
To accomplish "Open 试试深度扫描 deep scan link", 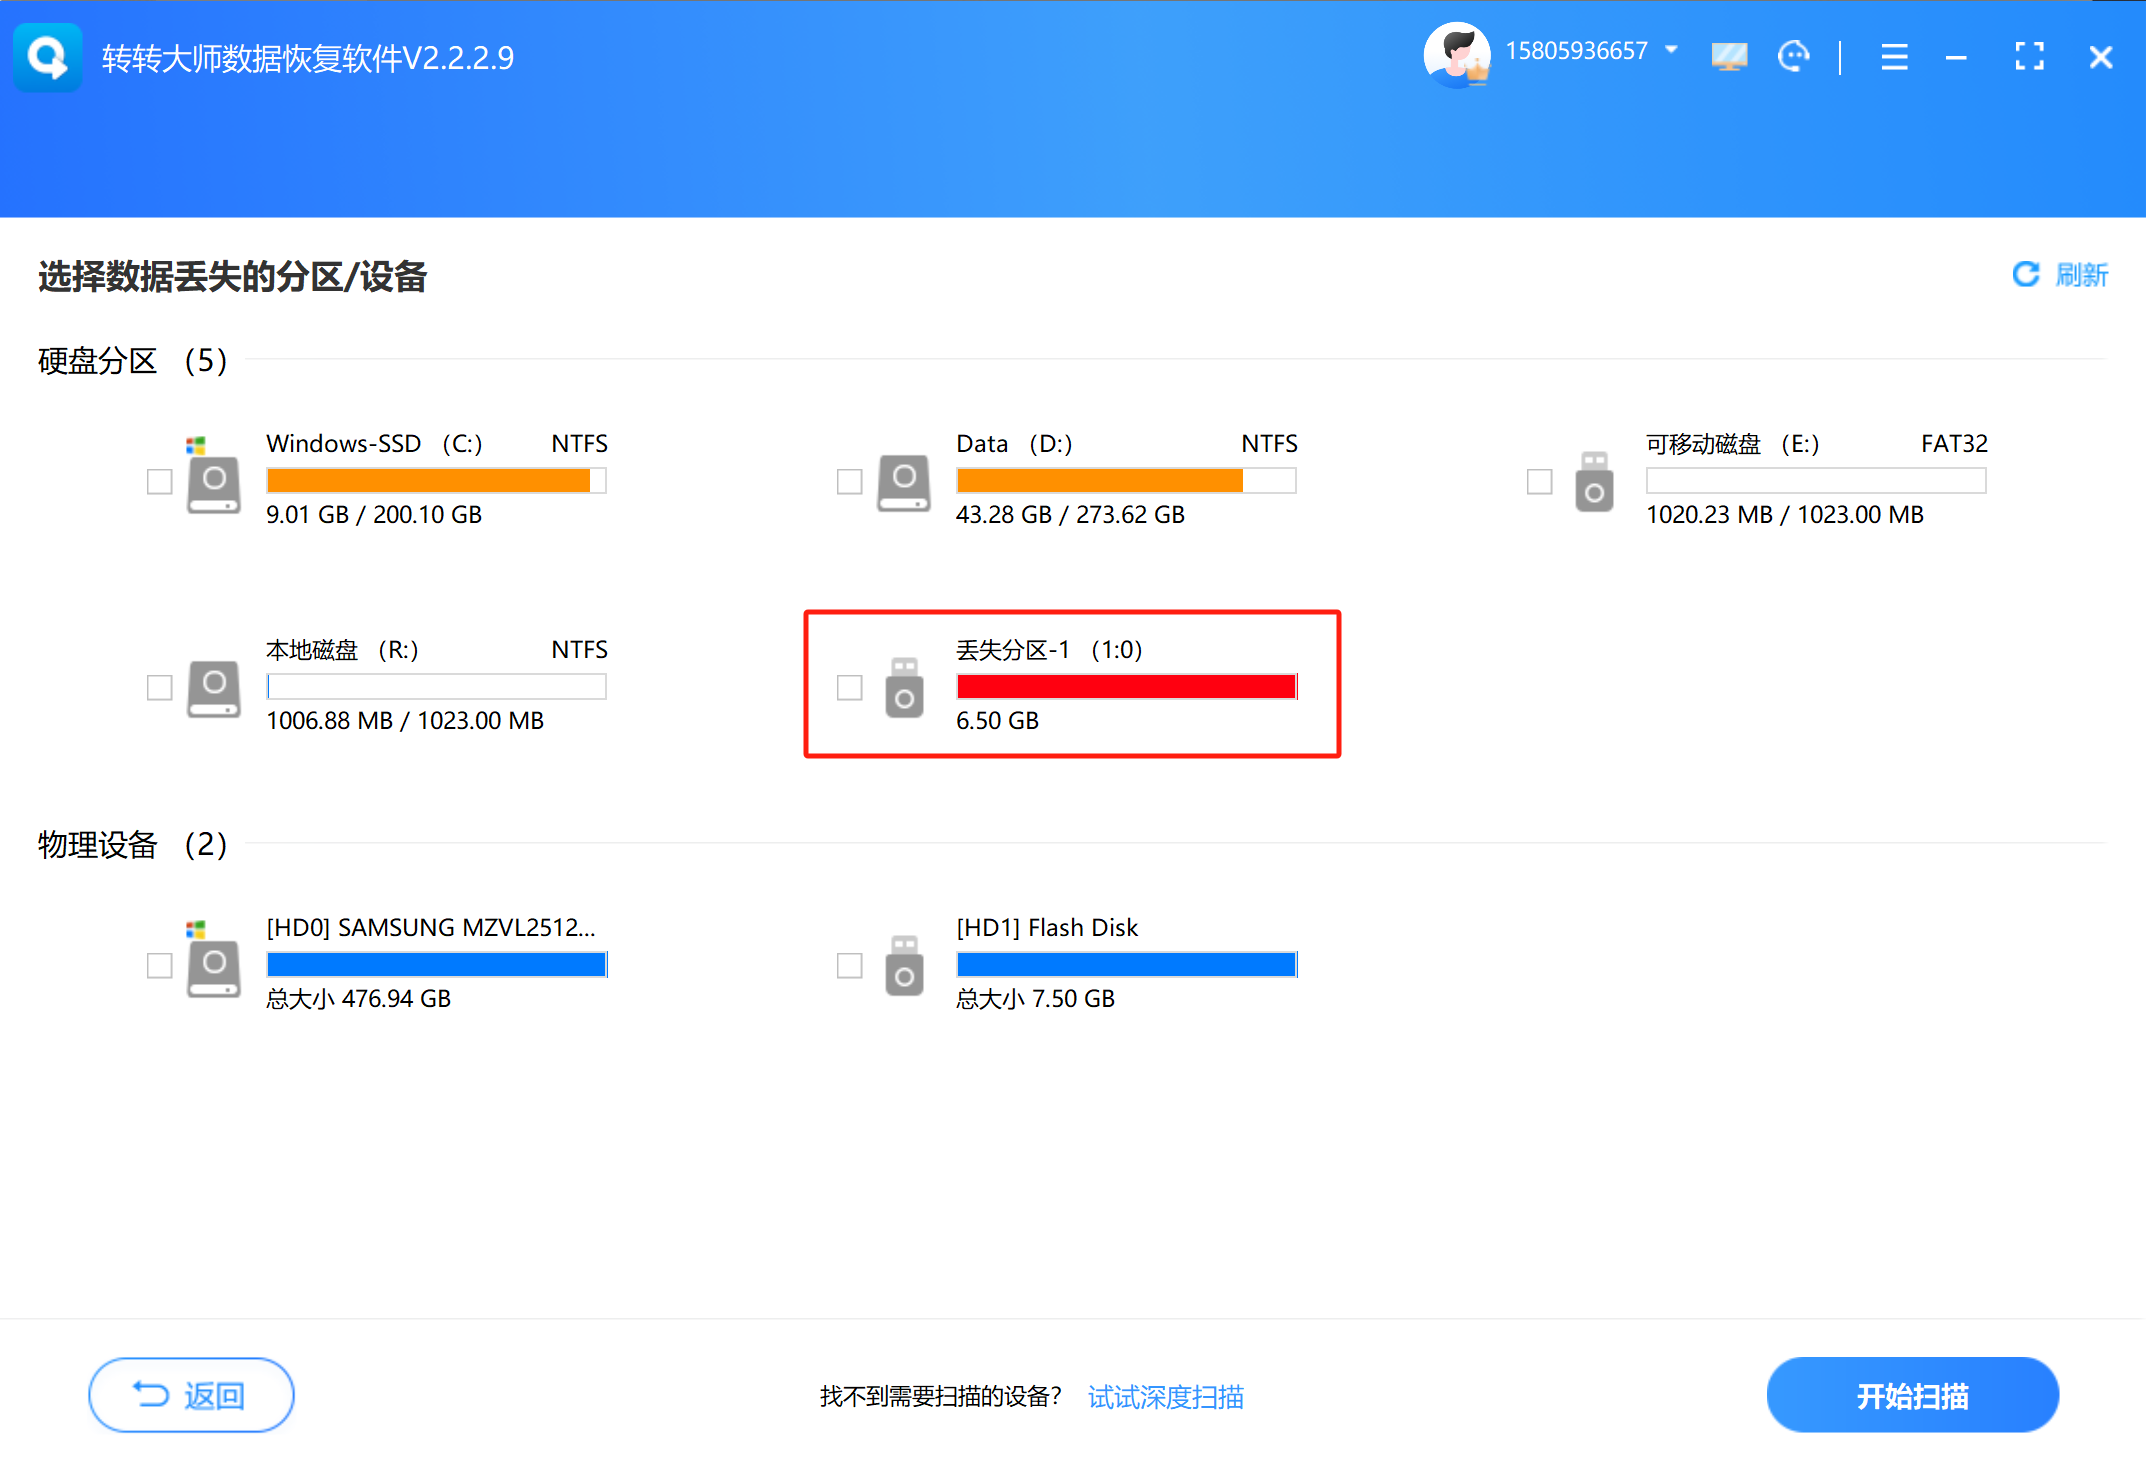I will (1165, 1396).
